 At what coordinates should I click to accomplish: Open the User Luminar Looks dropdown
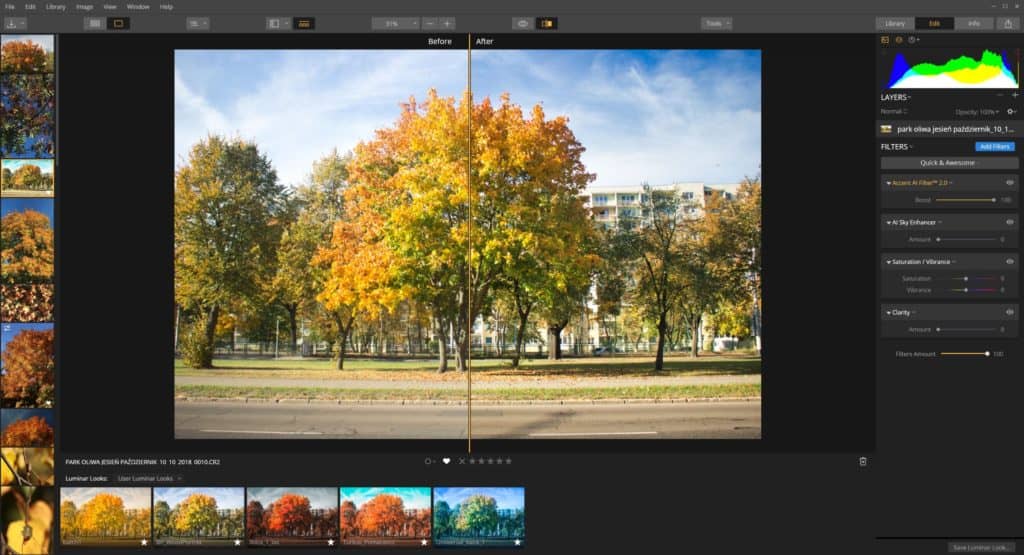pos(149,479)
